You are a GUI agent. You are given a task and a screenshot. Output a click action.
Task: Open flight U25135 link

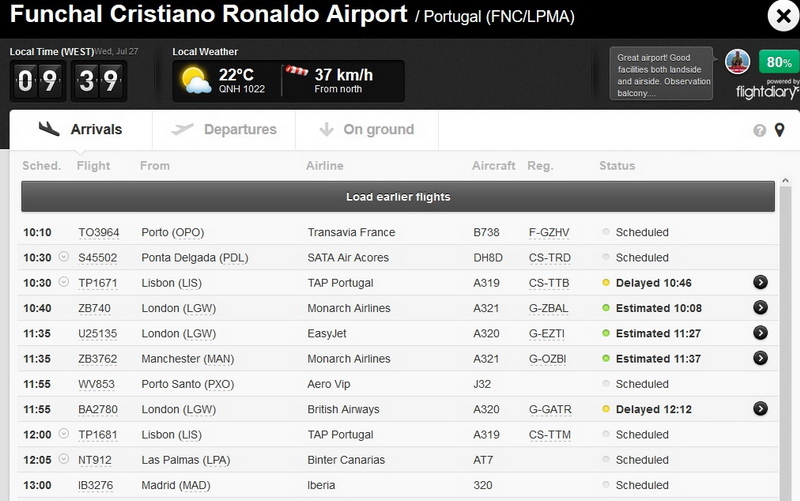97,334
